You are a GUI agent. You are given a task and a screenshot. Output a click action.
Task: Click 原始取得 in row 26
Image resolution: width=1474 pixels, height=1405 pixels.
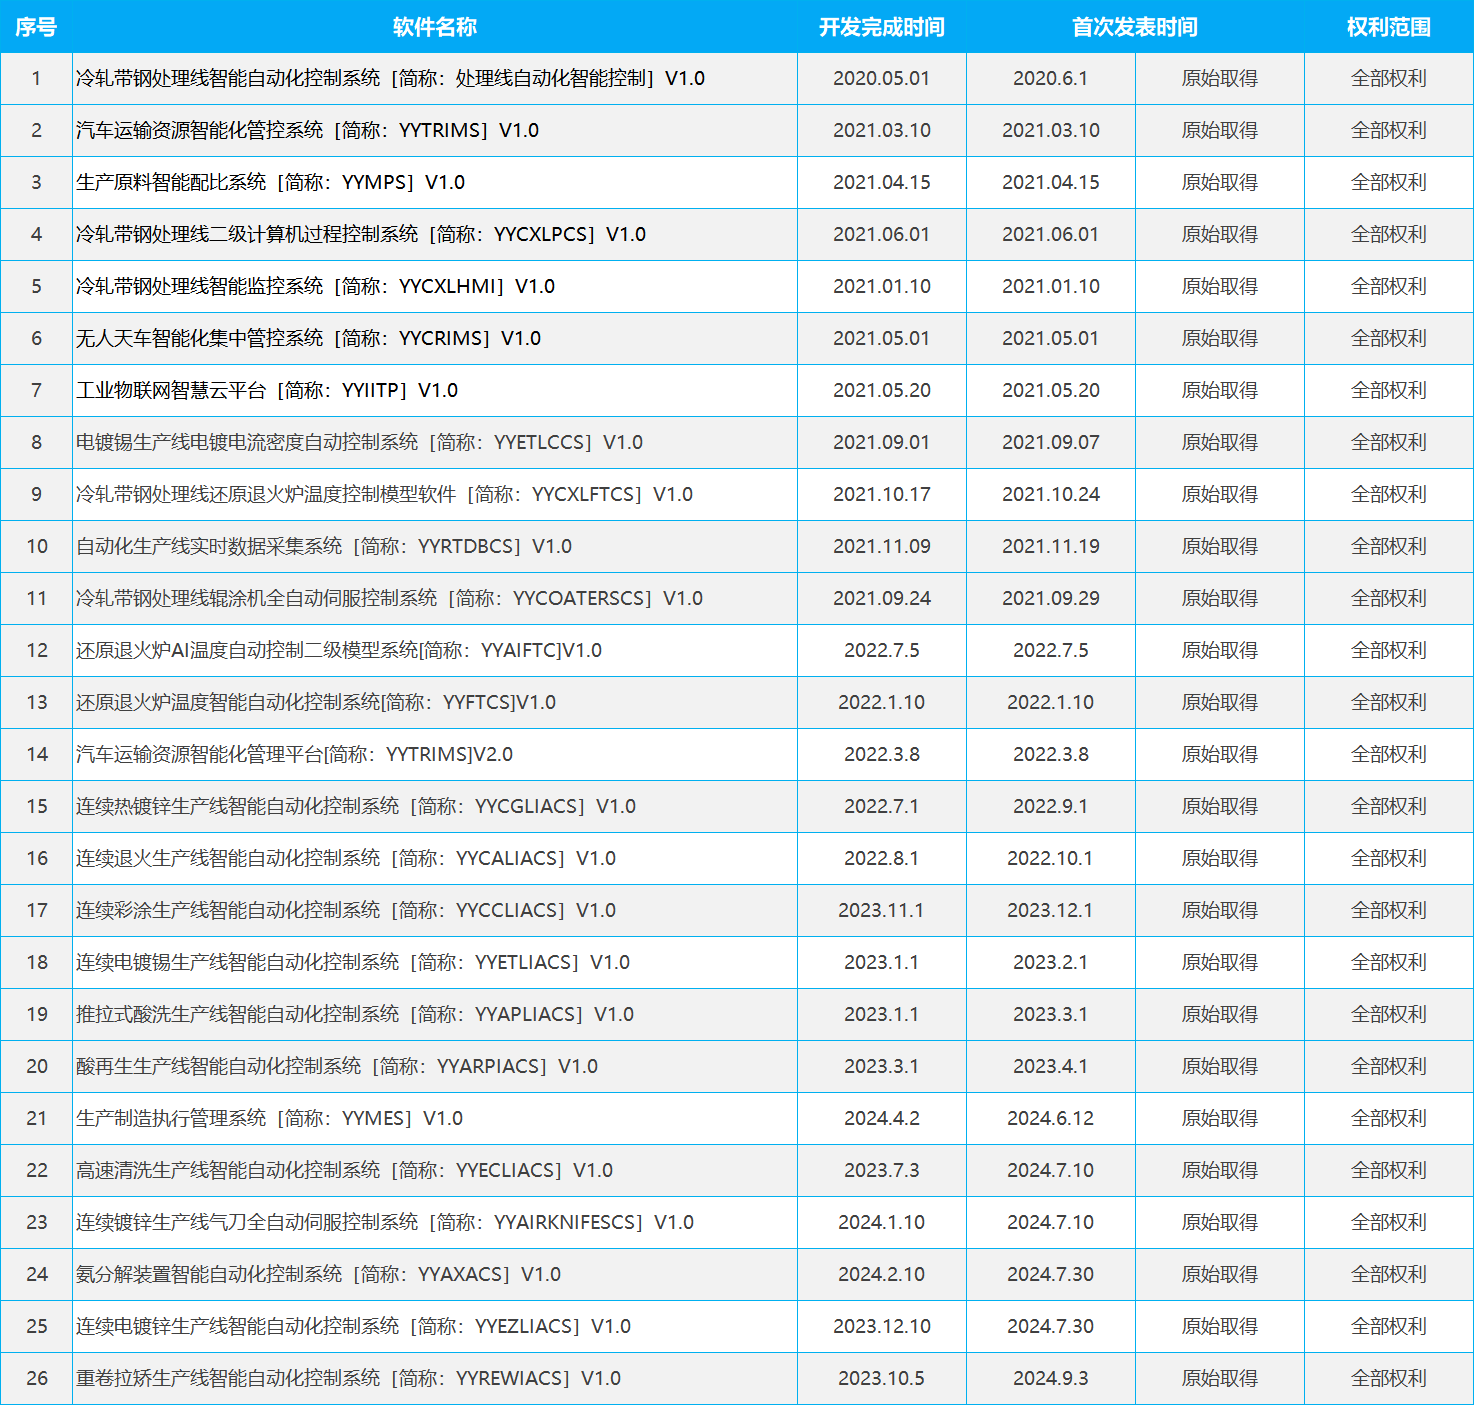1220,1379
